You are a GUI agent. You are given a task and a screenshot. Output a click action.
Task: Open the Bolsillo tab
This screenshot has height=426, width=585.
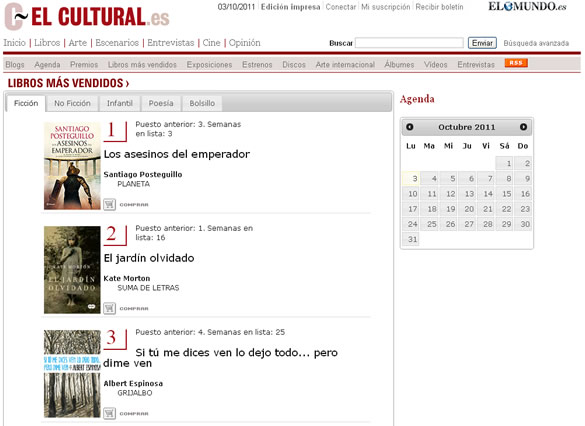click(x=202, y=103)
